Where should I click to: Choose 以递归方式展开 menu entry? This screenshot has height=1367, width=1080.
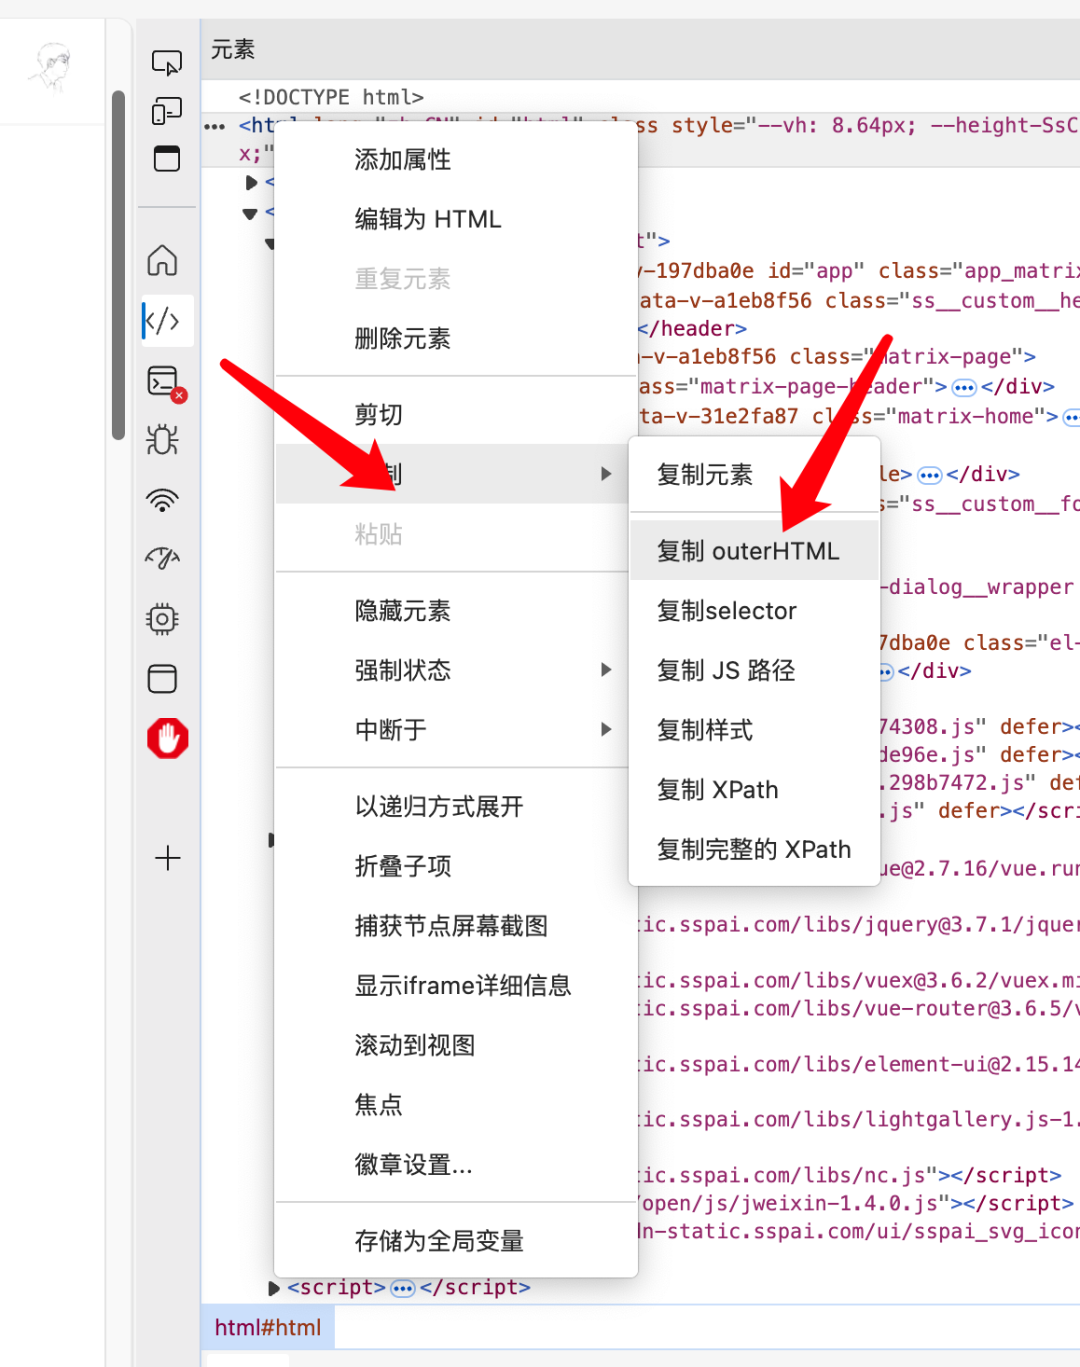click(456, 807)
